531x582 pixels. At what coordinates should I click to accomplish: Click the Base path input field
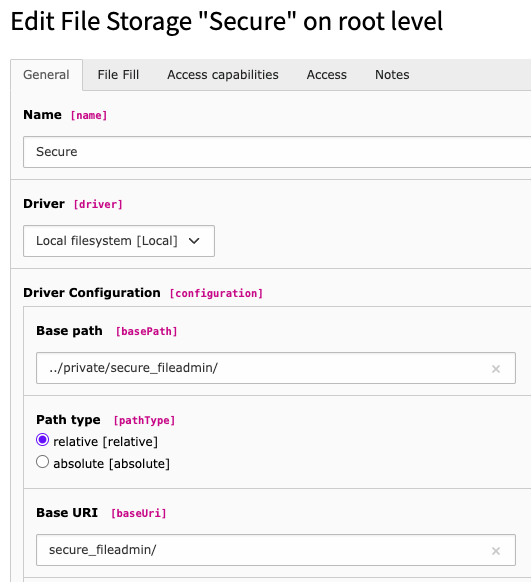pyautogui.click(x=276, y=368)
